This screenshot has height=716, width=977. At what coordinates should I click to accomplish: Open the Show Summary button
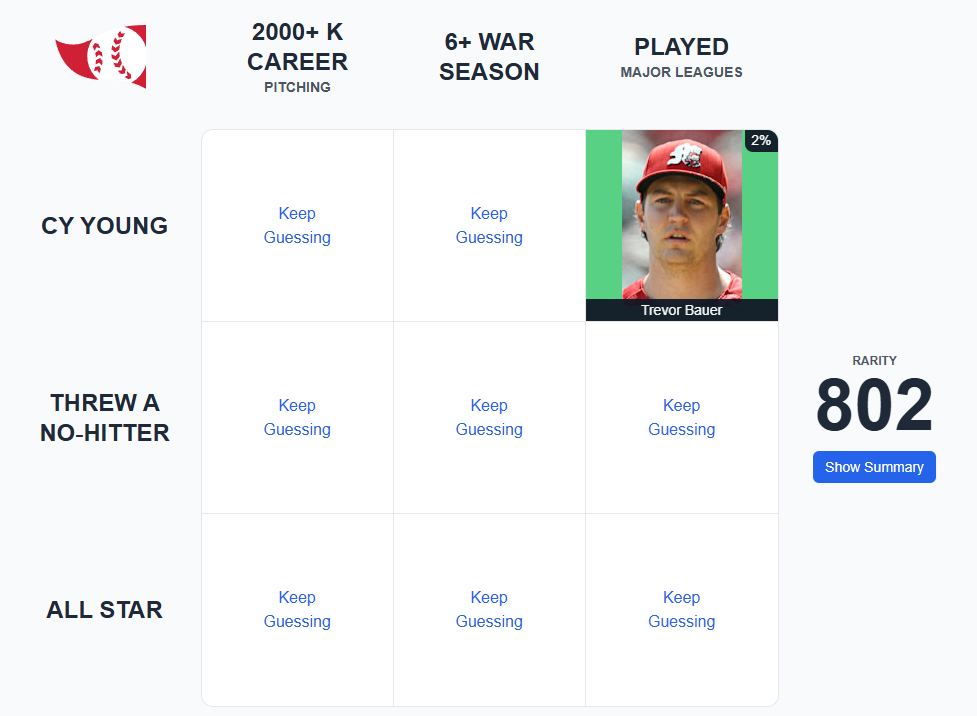[x=874, y=467]
